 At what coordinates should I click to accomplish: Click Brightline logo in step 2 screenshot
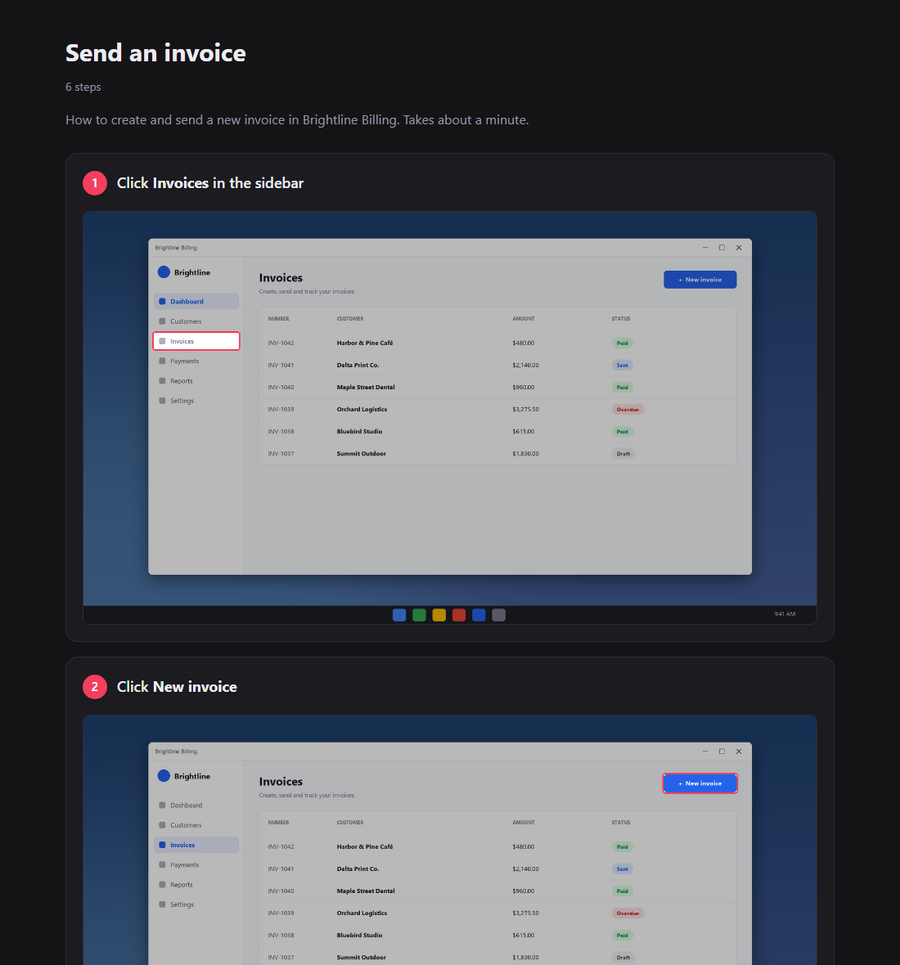click(x=164, y=775)
